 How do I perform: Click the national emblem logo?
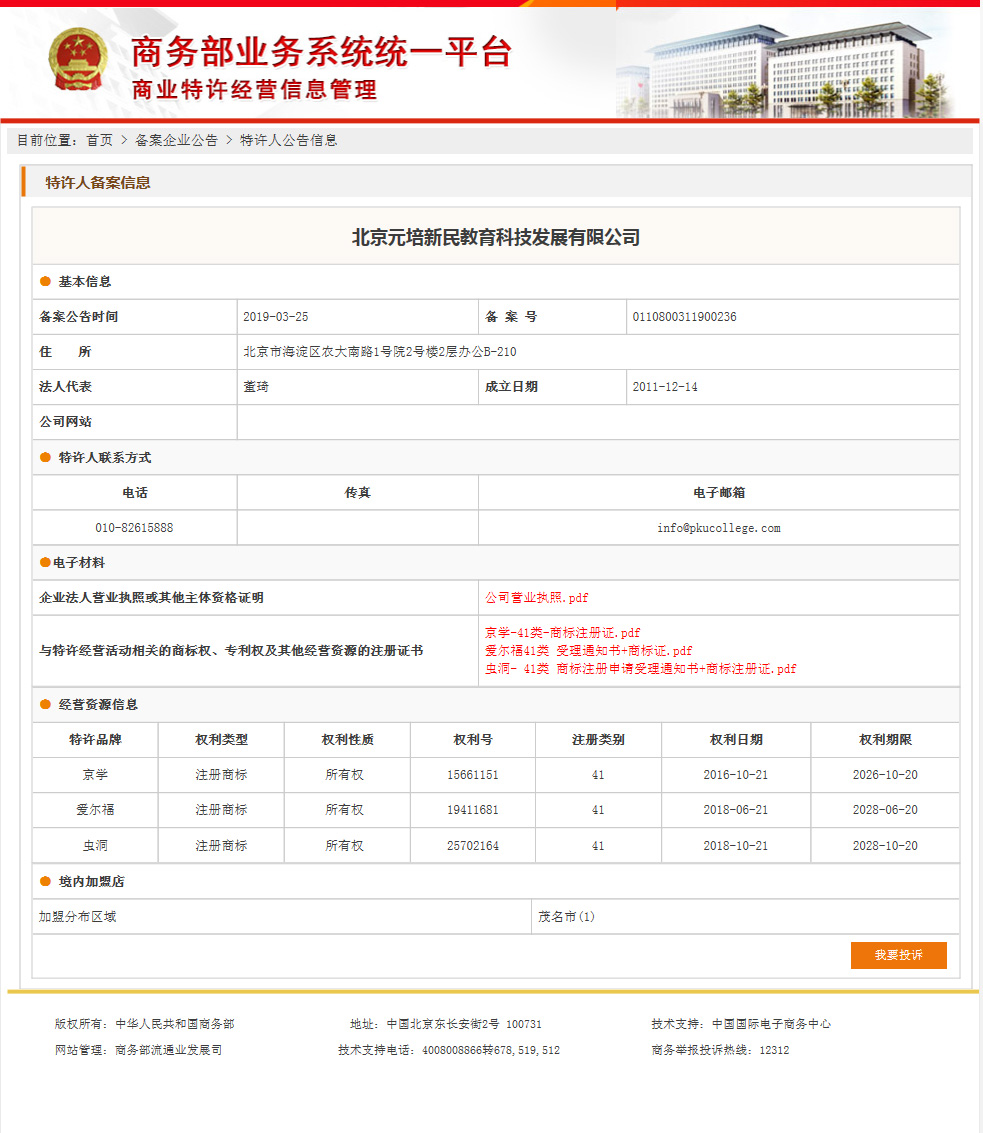pyautogui.click(x=78, y=59)
